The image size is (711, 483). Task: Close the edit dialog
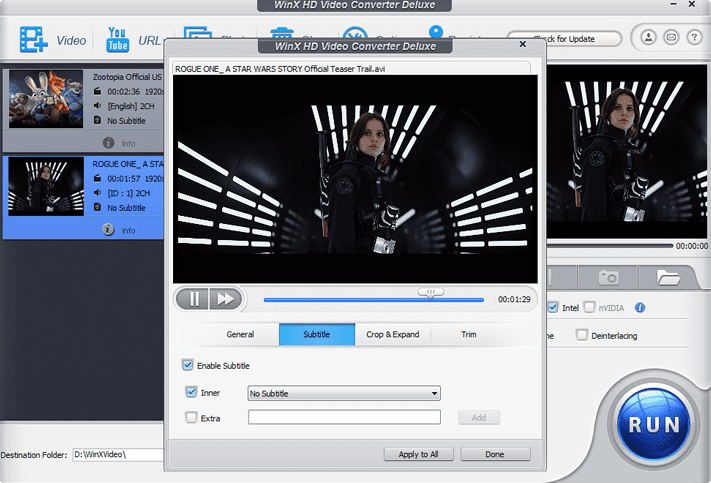pyautogui.click(x=522, y=44)
